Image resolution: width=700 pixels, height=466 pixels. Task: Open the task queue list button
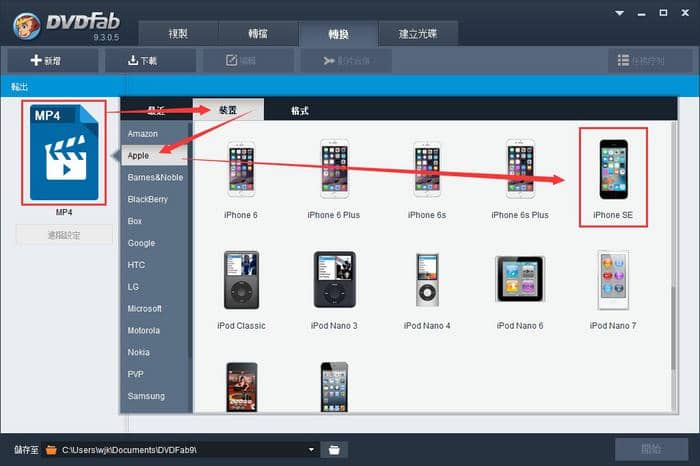click(650, 60)
